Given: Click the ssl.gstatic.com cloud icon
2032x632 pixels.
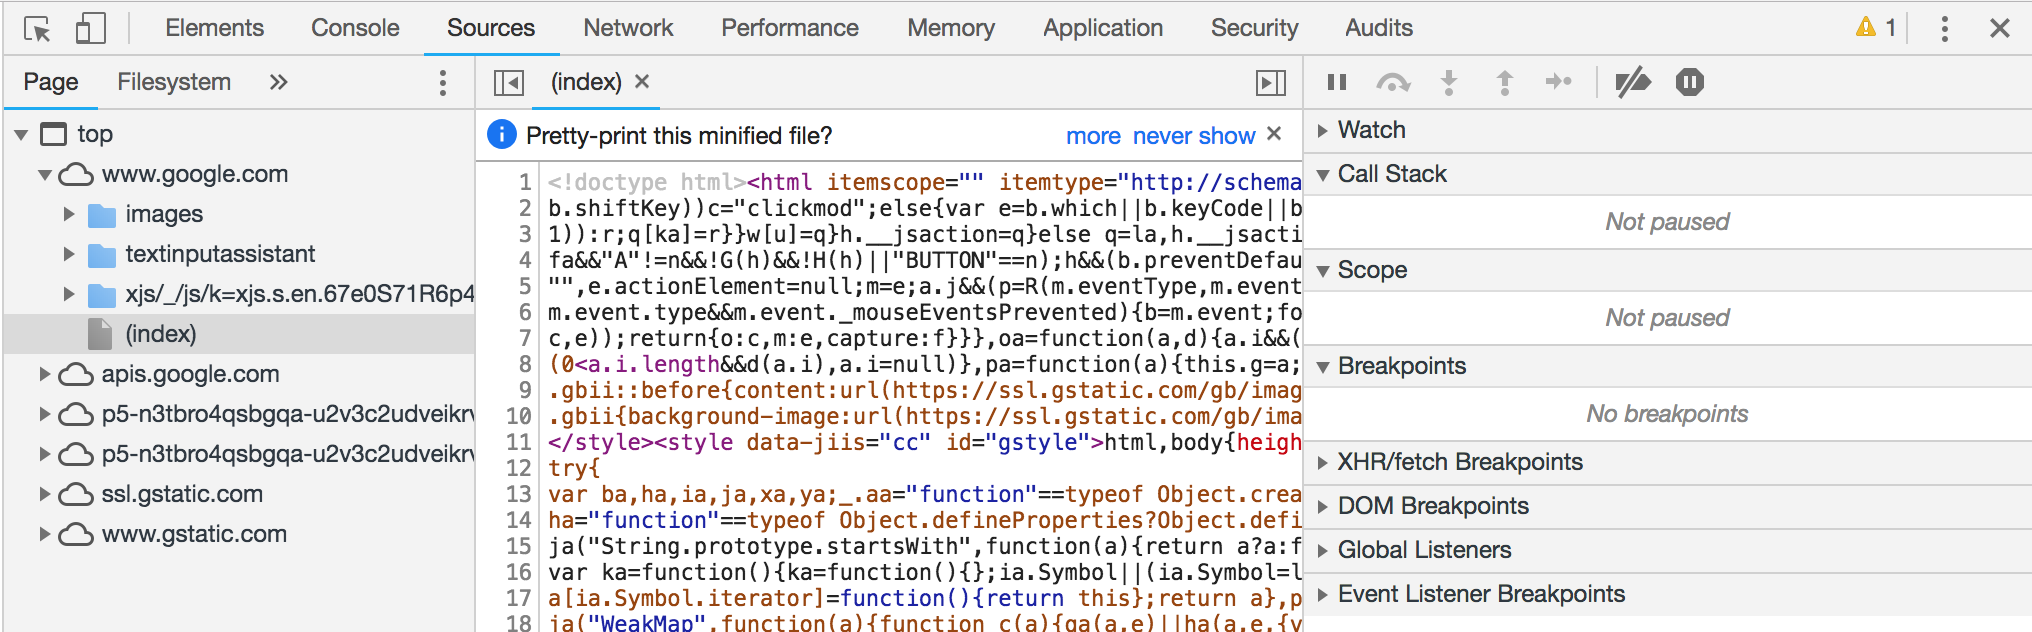Looking at the screenshot, I should coord(76,495).
